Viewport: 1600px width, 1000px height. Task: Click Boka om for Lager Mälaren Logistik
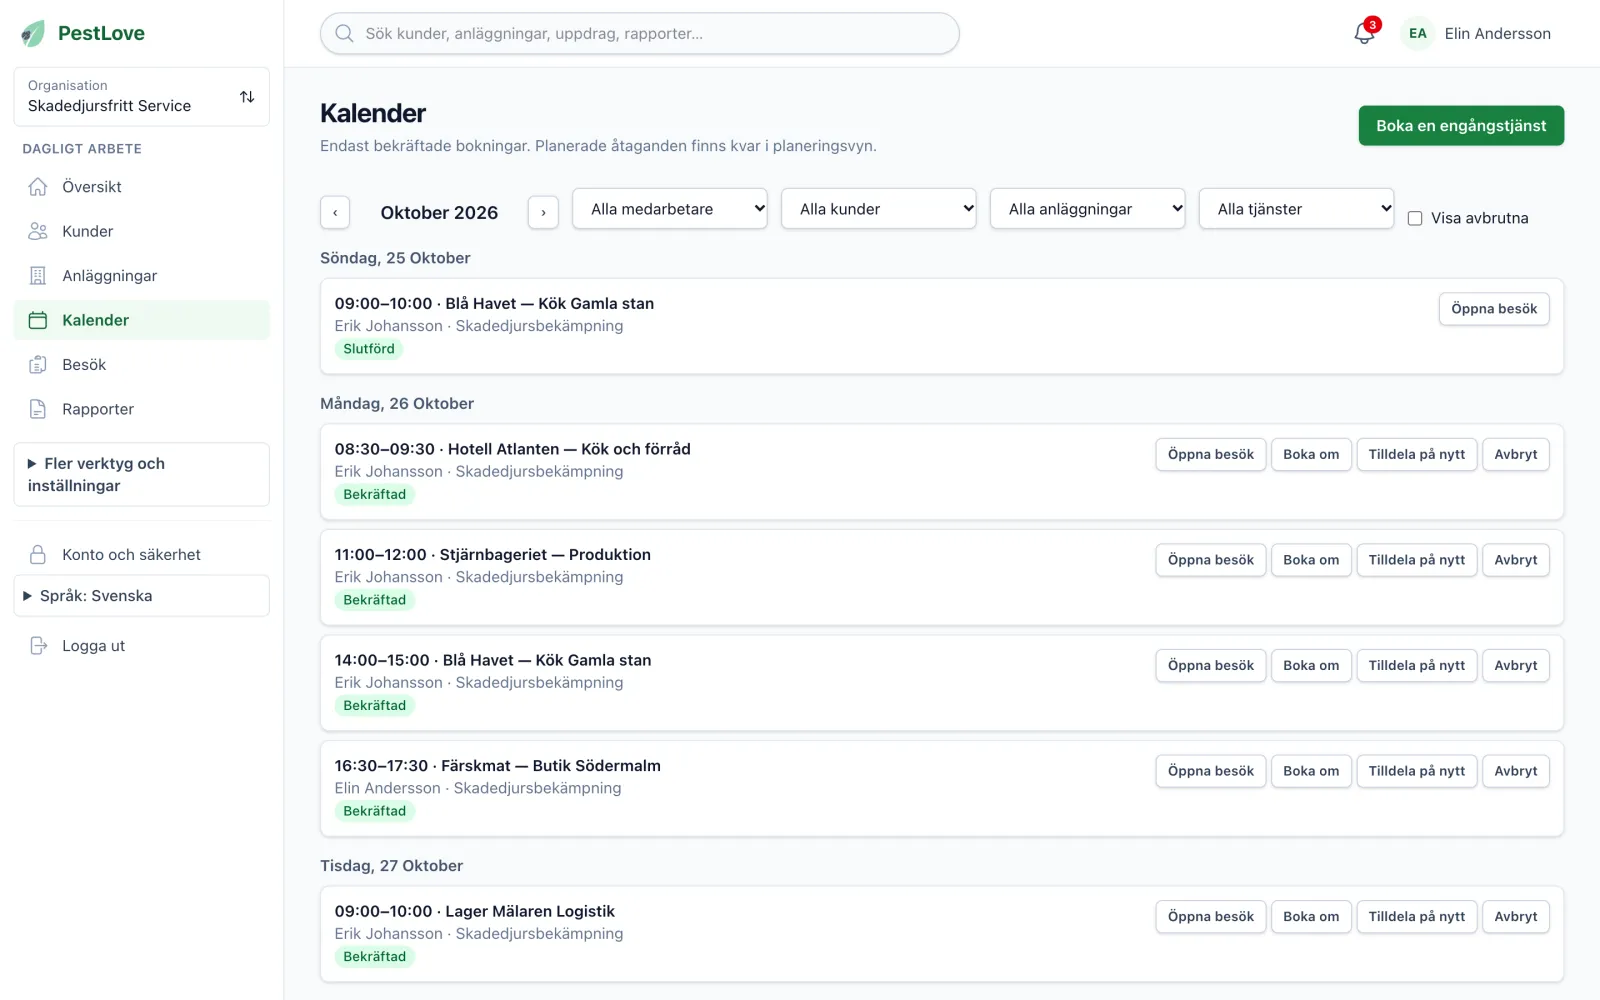(x=1311, y=917)
